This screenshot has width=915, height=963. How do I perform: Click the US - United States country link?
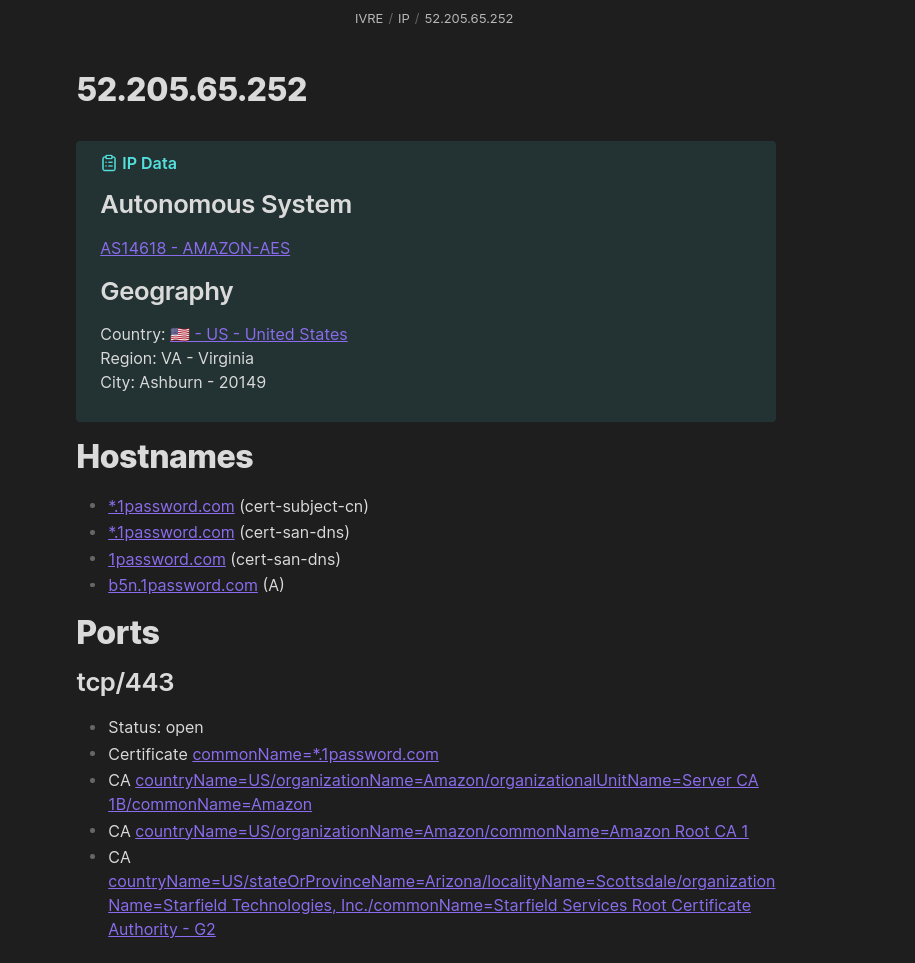tap(270, 334)
